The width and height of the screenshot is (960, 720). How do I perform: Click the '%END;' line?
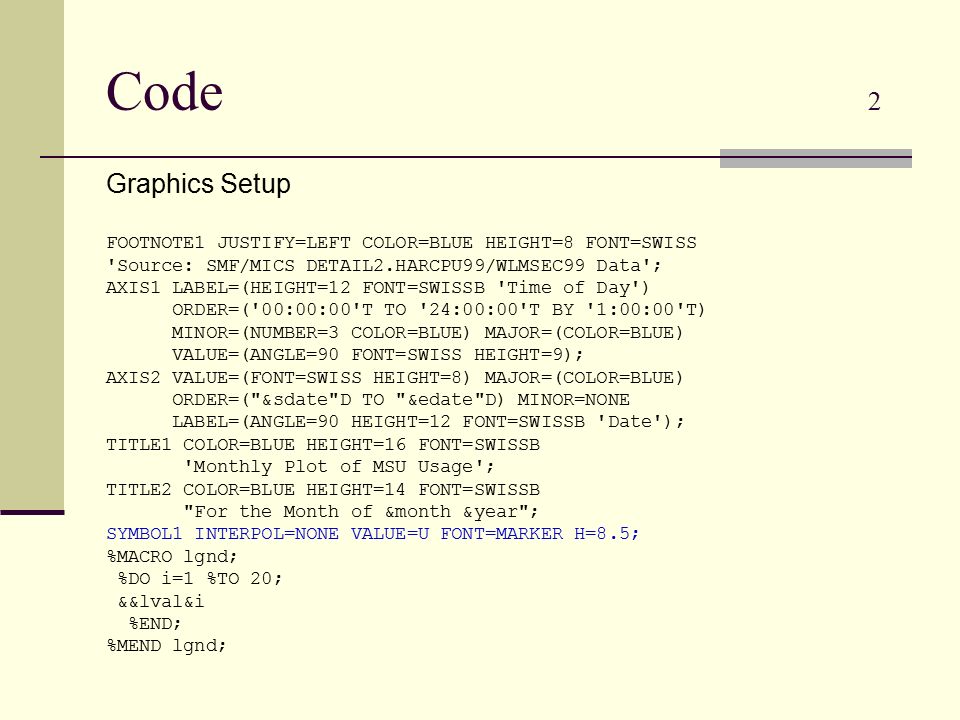155,624
